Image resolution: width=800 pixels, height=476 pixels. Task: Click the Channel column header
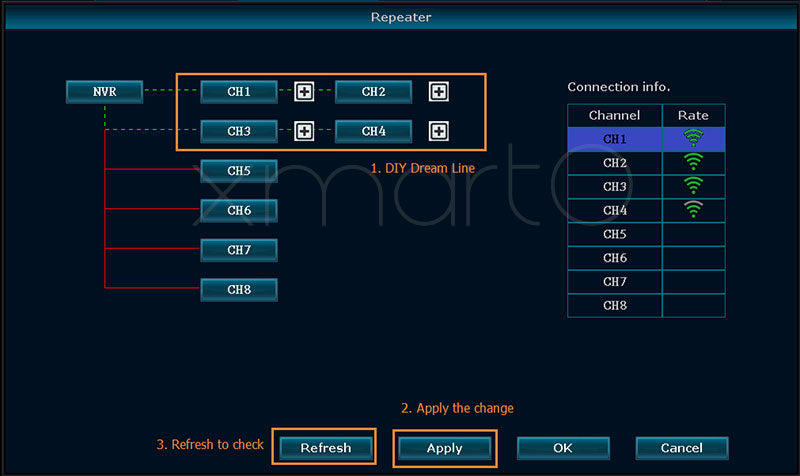point(615,115)
